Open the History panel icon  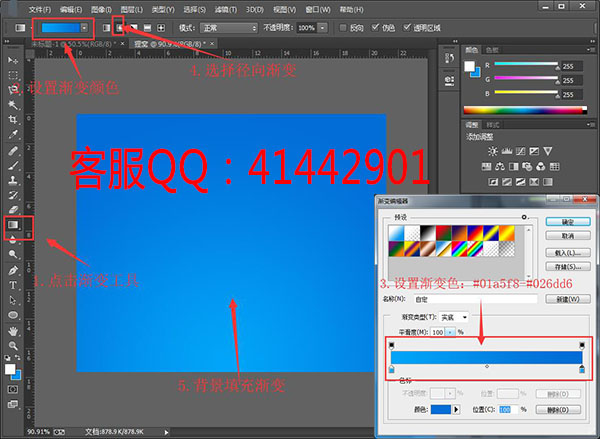click(x=449, y=58)
